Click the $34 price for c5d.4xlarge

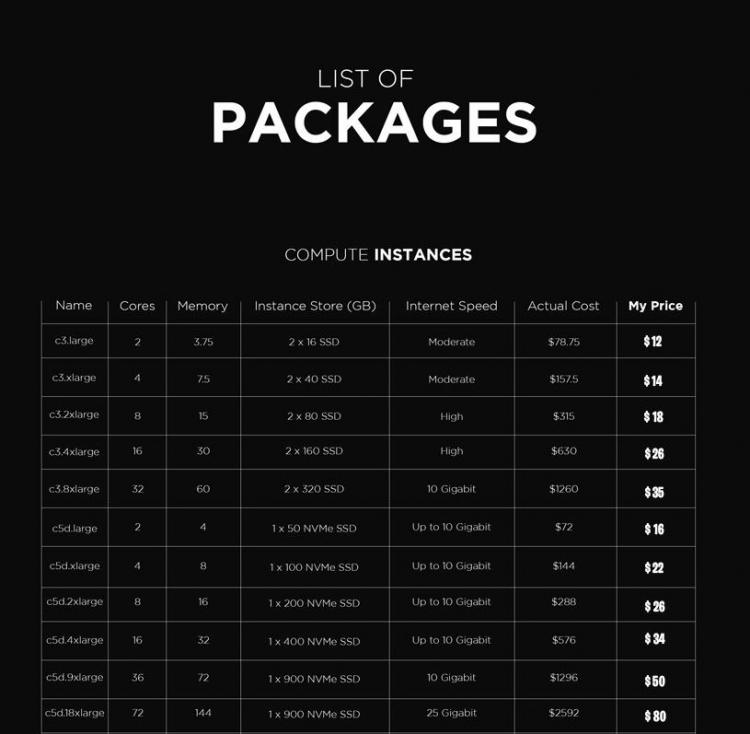click(653, 640)
